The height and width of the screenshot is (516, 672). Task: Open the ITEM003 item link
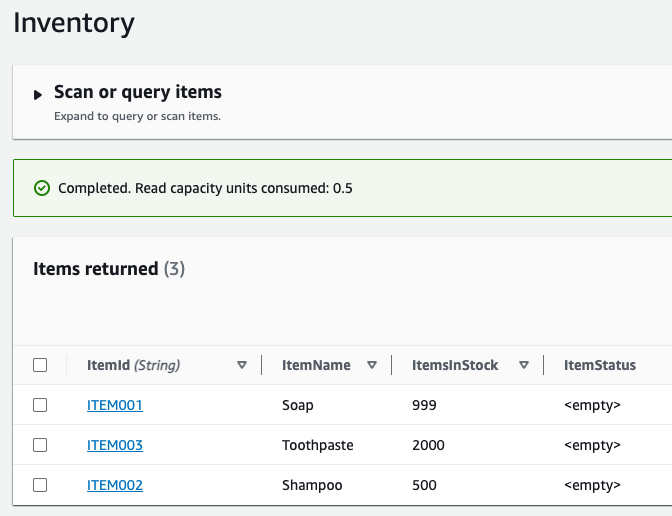(x=115, y=445)
